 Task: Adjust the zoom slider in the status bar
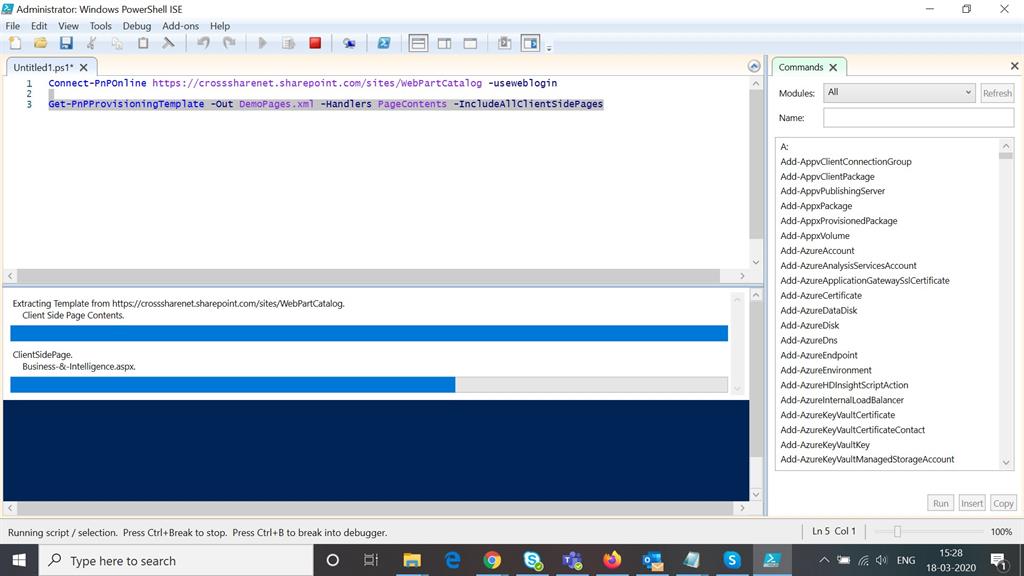pyautogui.click(x=897, y=532)
